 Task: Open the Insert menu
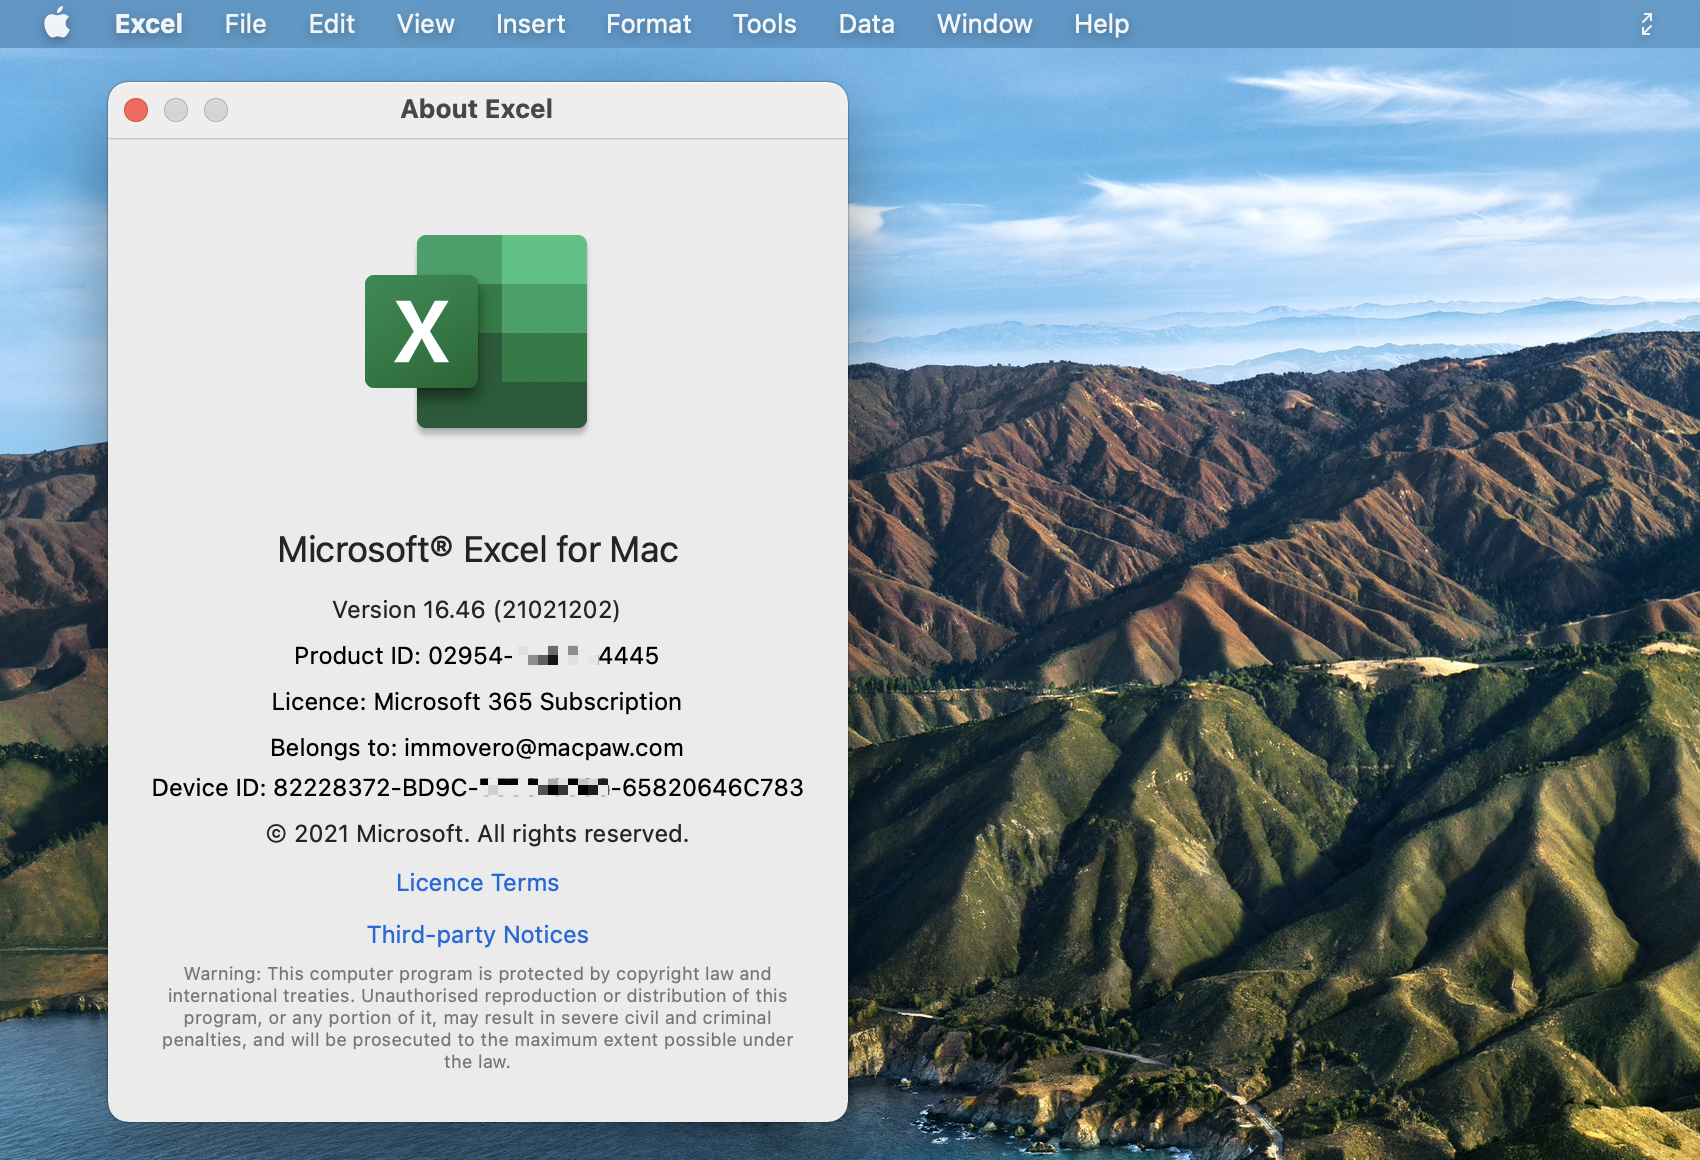pos(530,24)
